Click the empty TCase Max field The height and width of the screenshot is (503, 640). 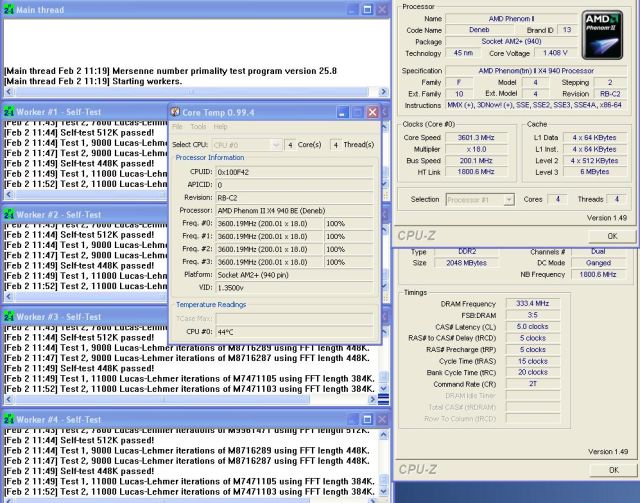coord(294,318)
